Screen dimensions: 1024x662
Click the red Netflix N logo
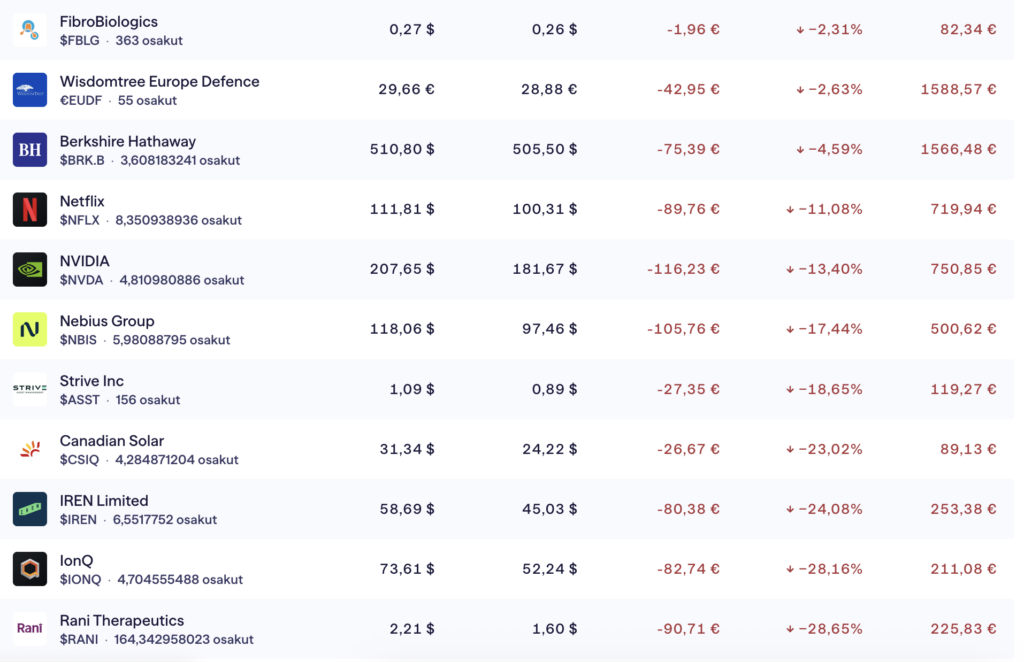(x=30, y=210)
